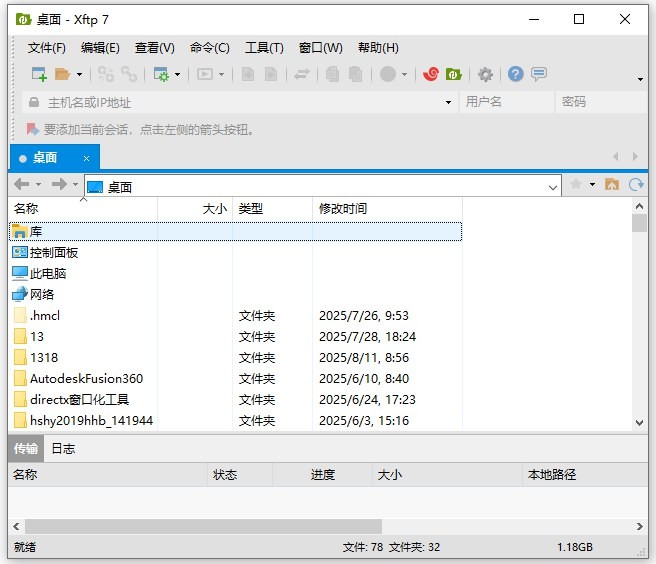The width and height of the screenshot is (656, 564).
Task: Click the greyed play-in-window toolbar icon
Action: pyautogui.click(x=205, y=74)
